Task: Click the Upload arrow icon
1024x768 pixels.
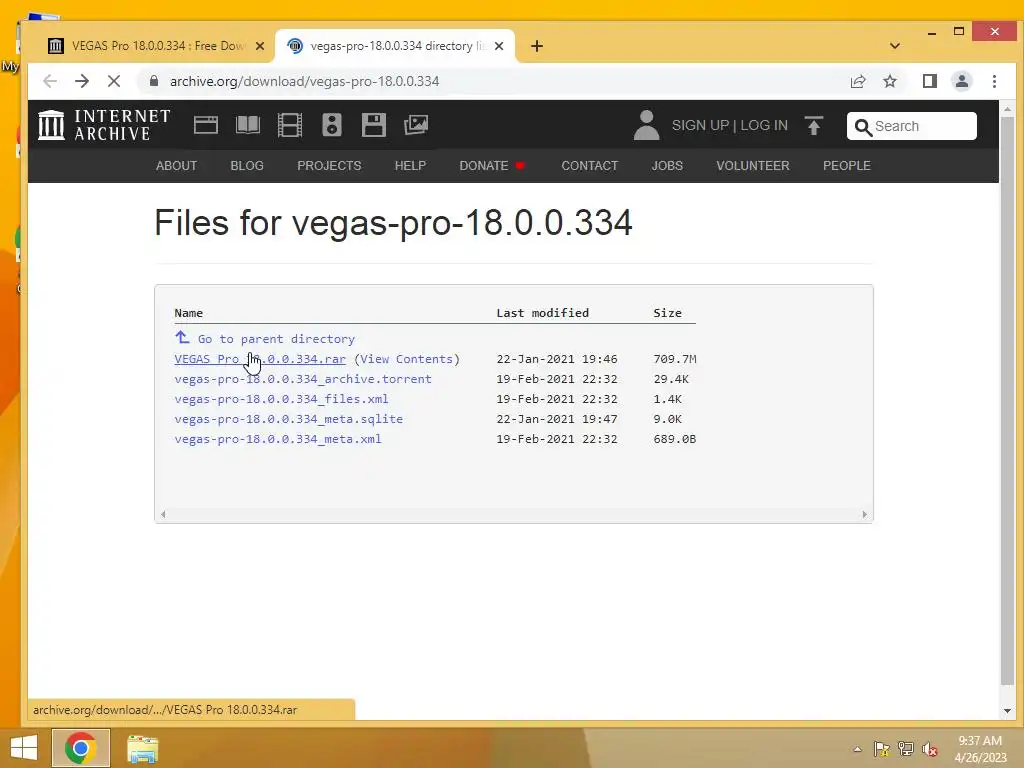Action: point(814,125)
